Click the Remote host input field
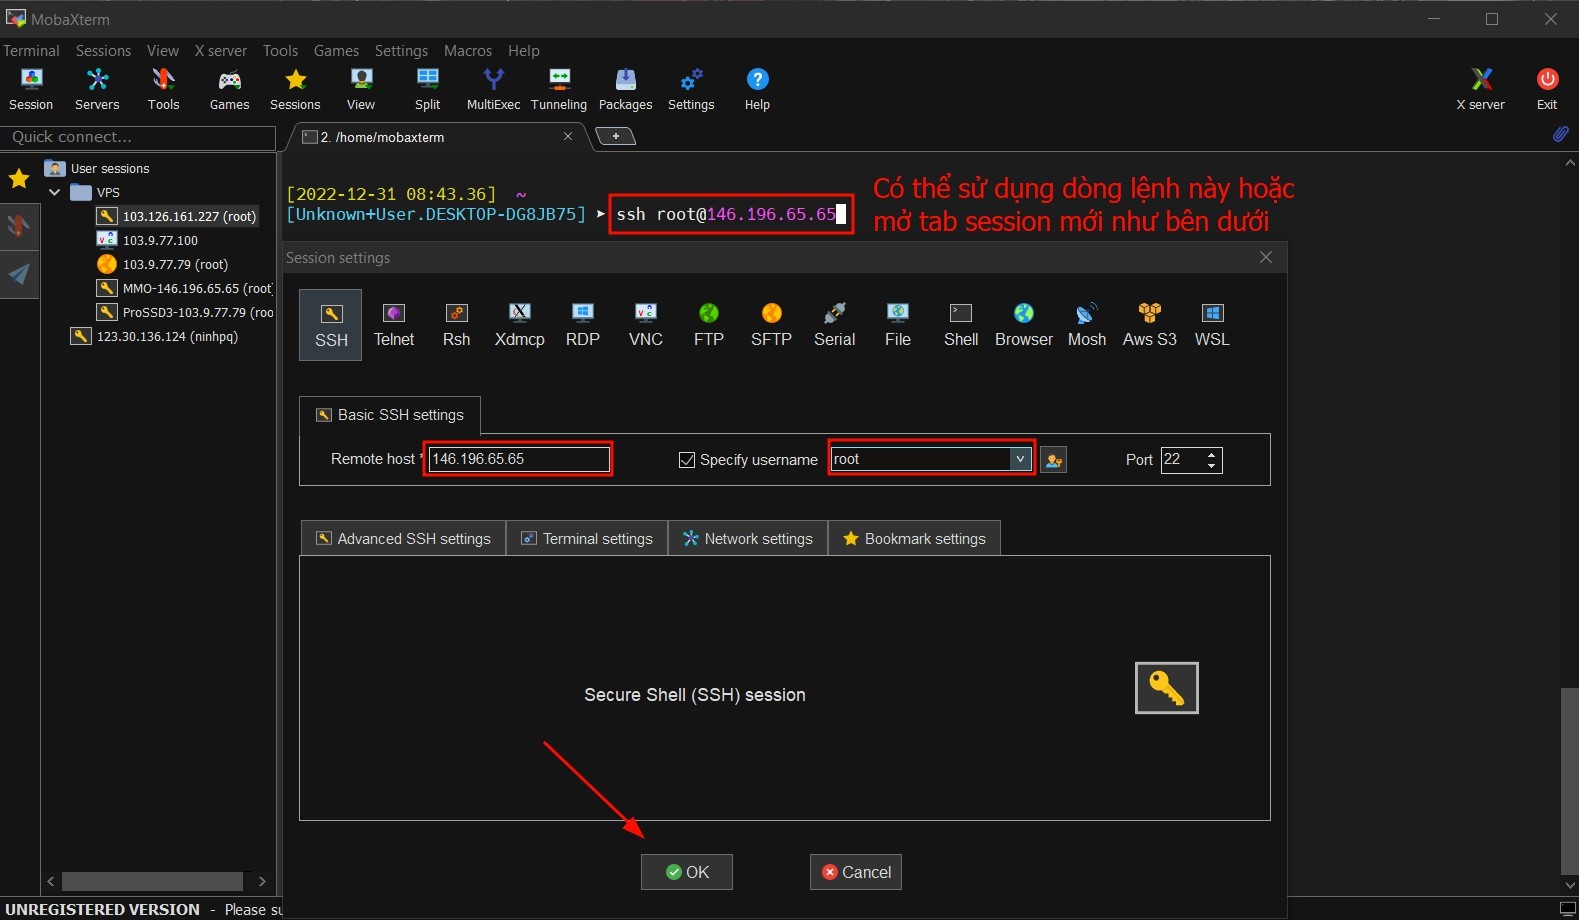The image size is (1579, 920). (518, 459)
